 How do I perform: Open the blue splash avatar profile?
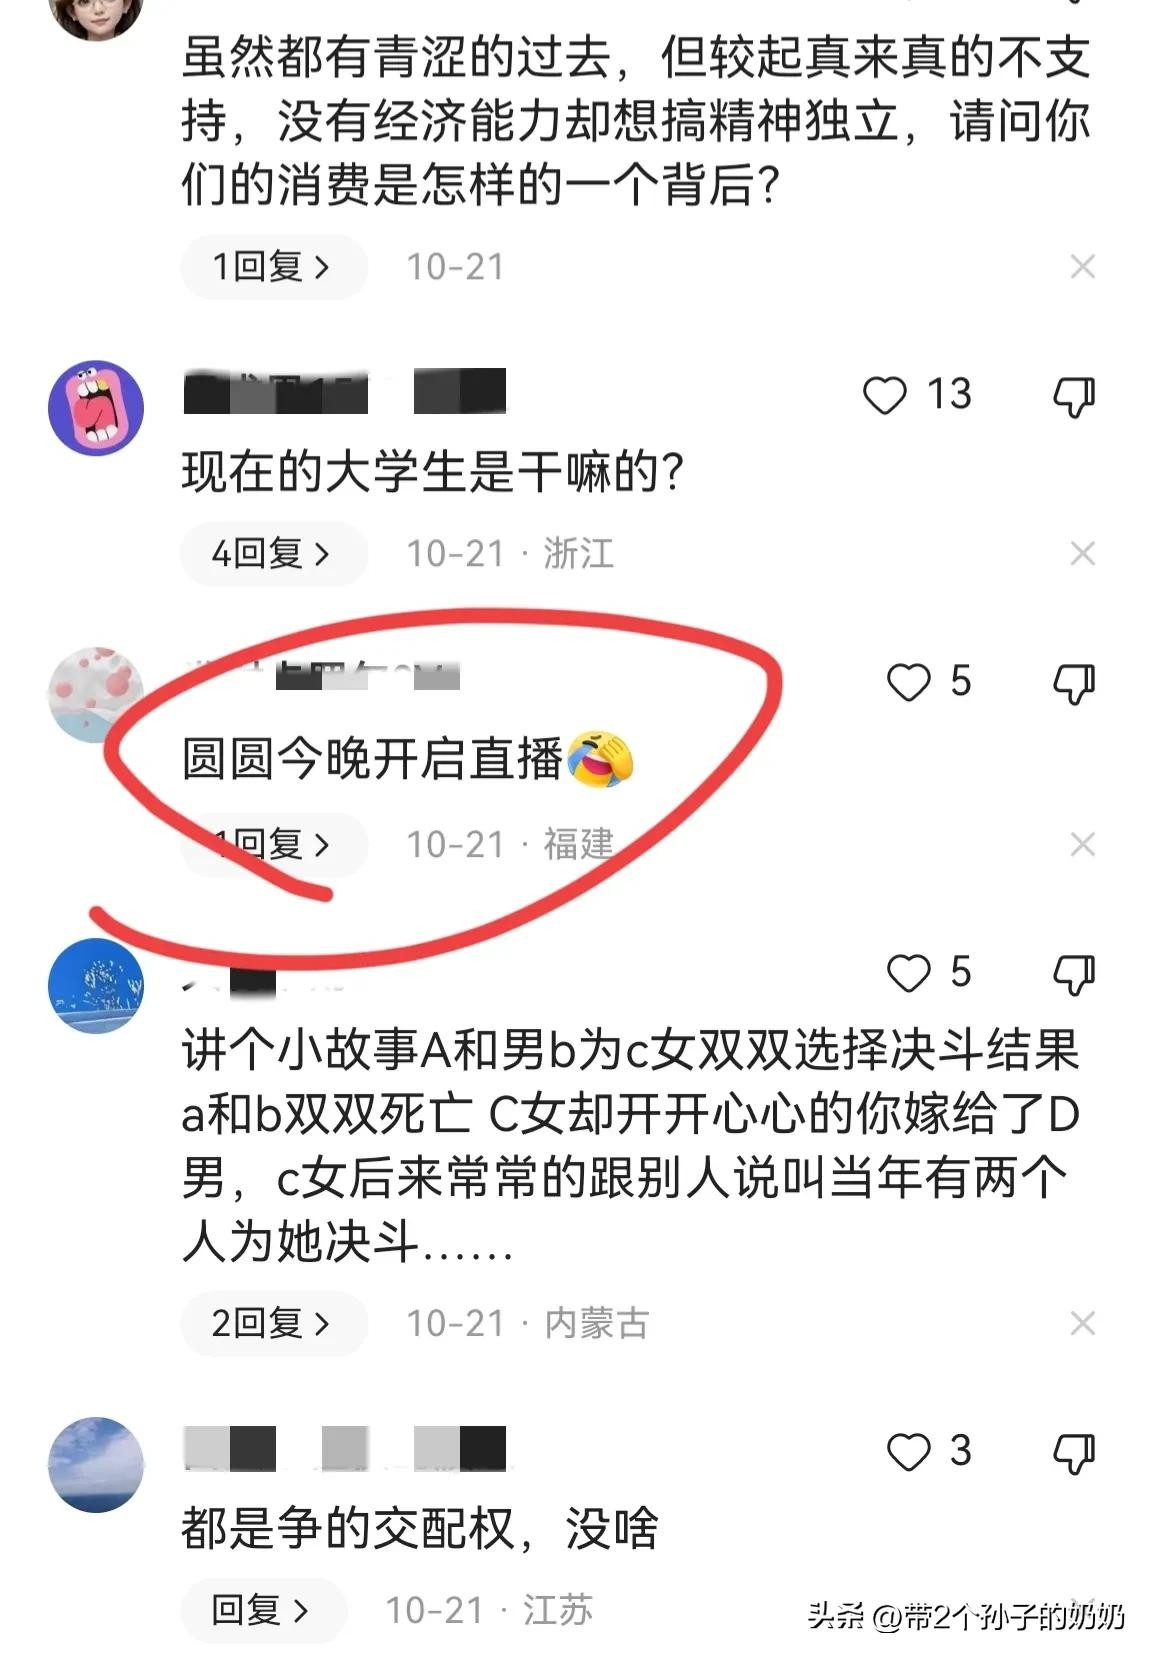[x=96, y=985]
